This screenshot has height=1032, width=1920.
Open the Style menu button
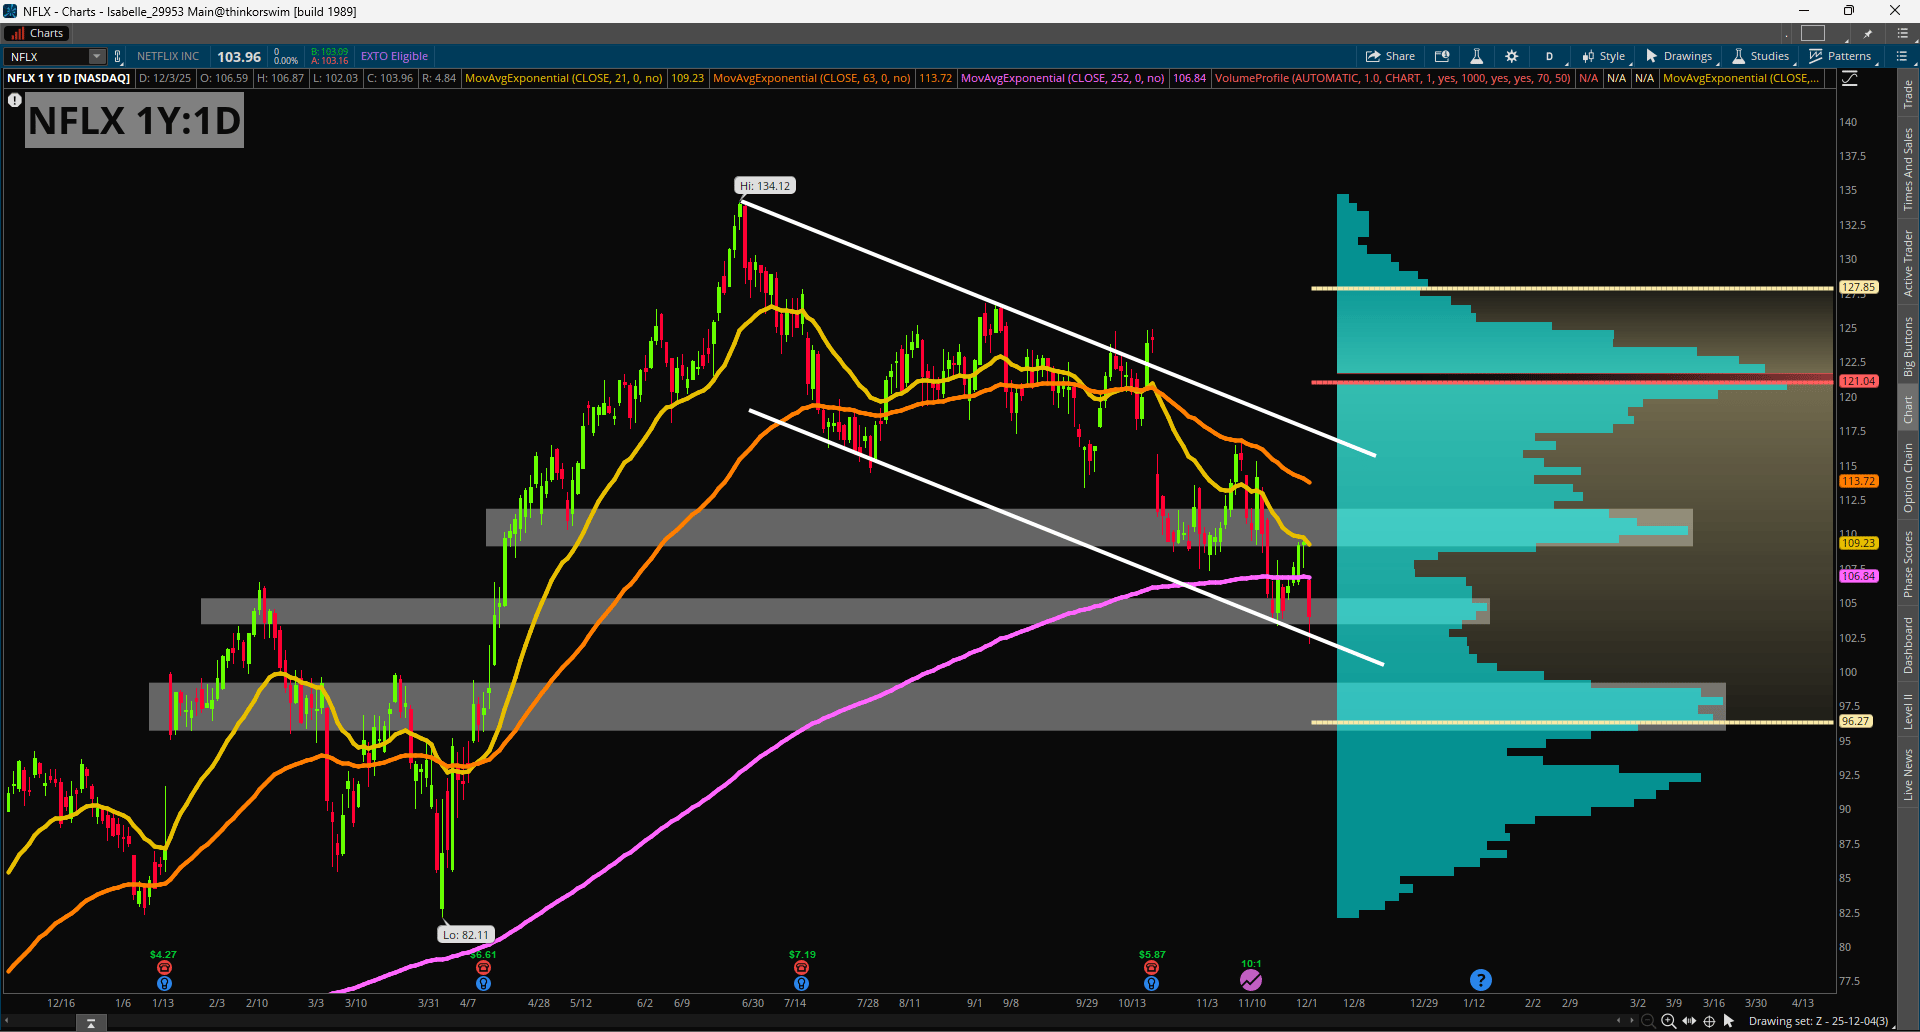(1604, 56)
